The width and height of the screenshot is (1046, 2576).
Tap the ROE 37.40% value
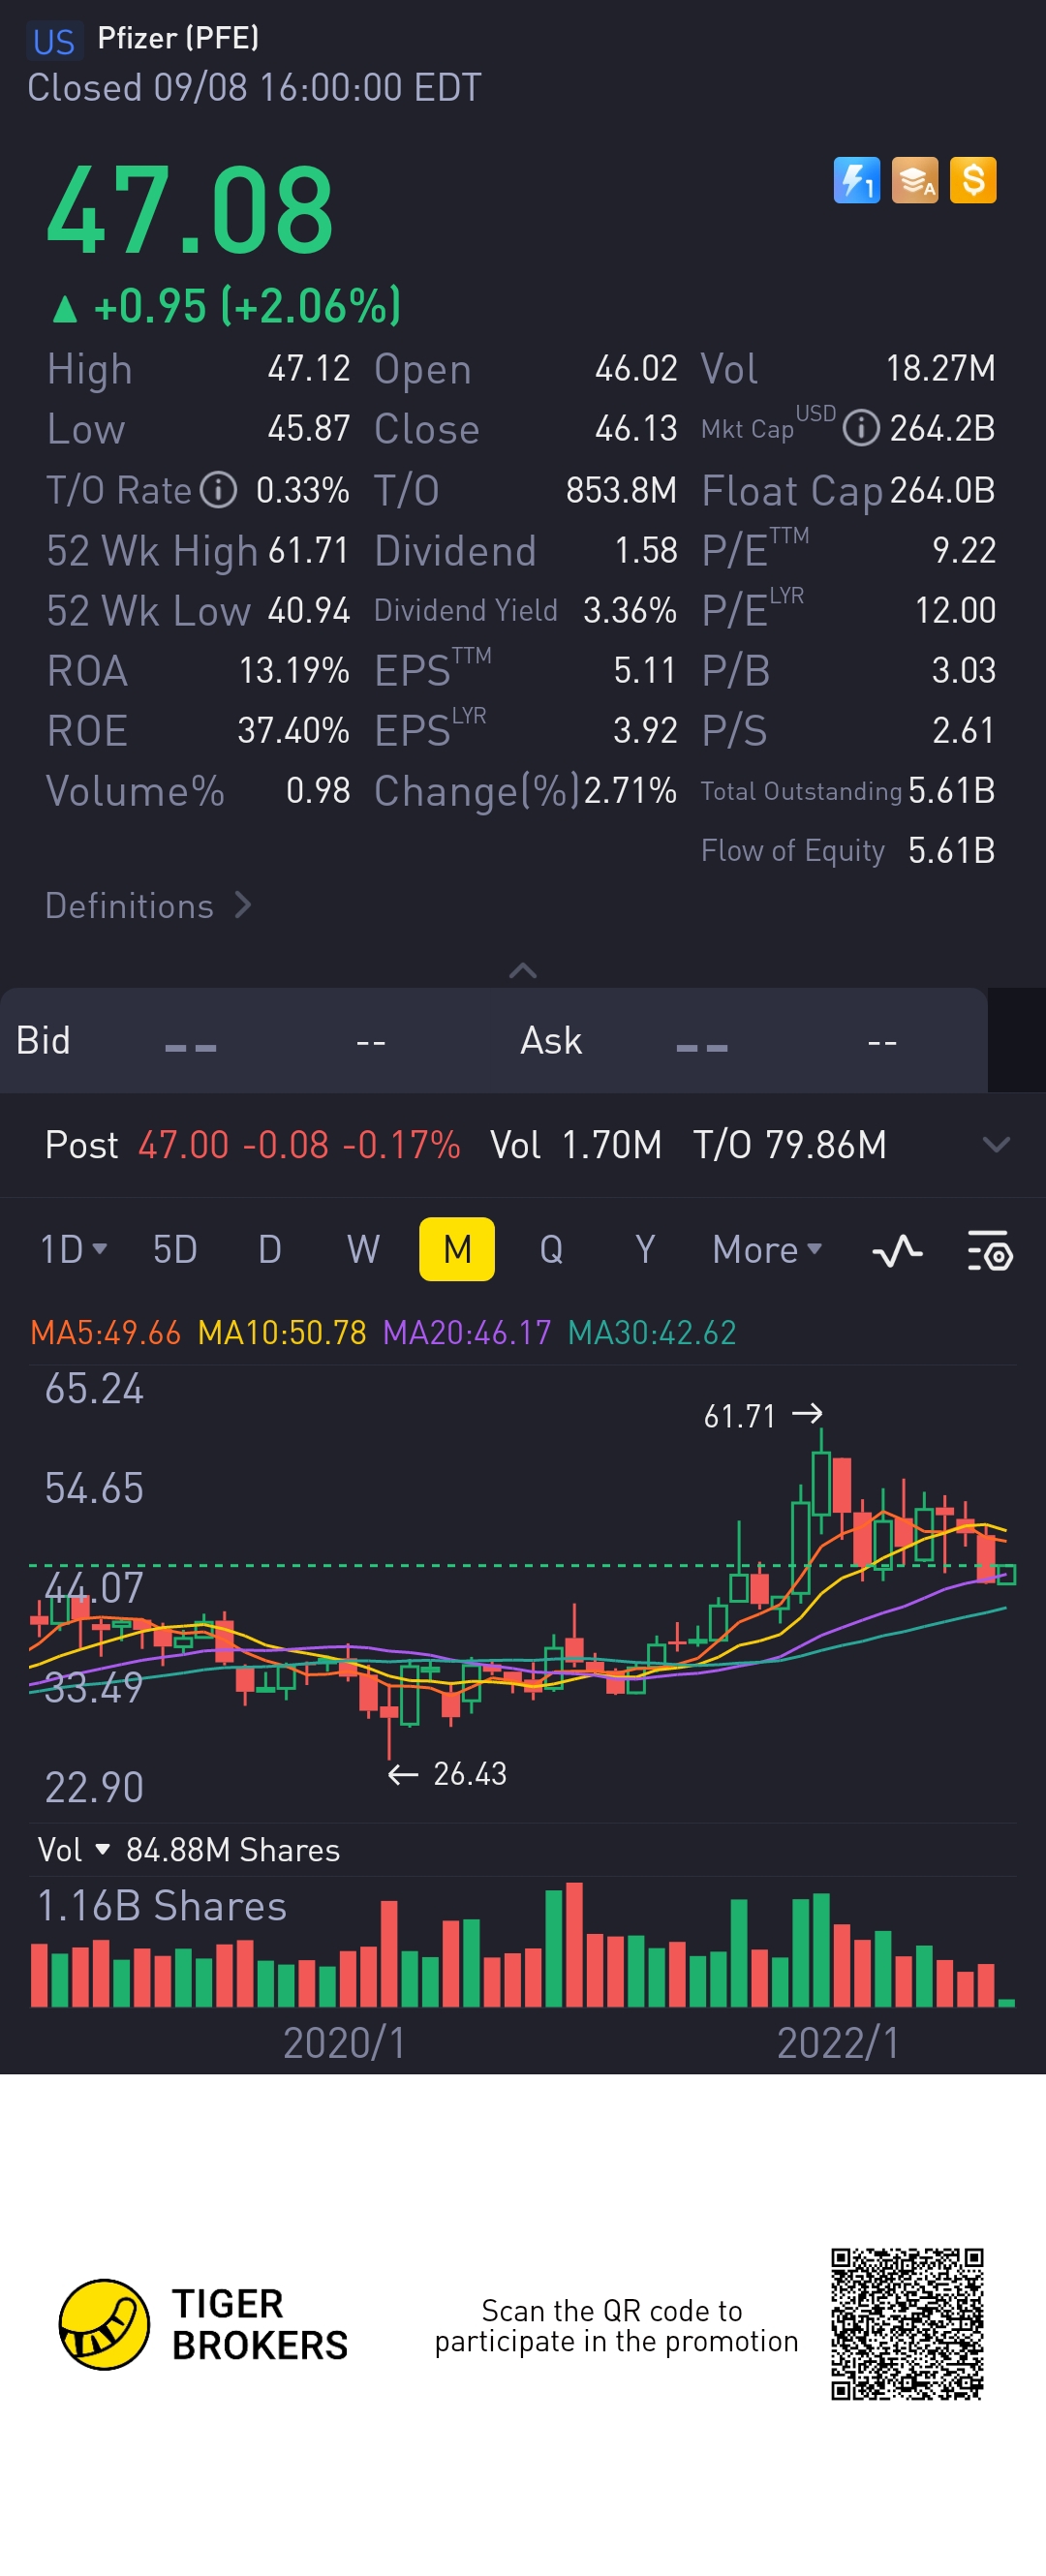293,731
